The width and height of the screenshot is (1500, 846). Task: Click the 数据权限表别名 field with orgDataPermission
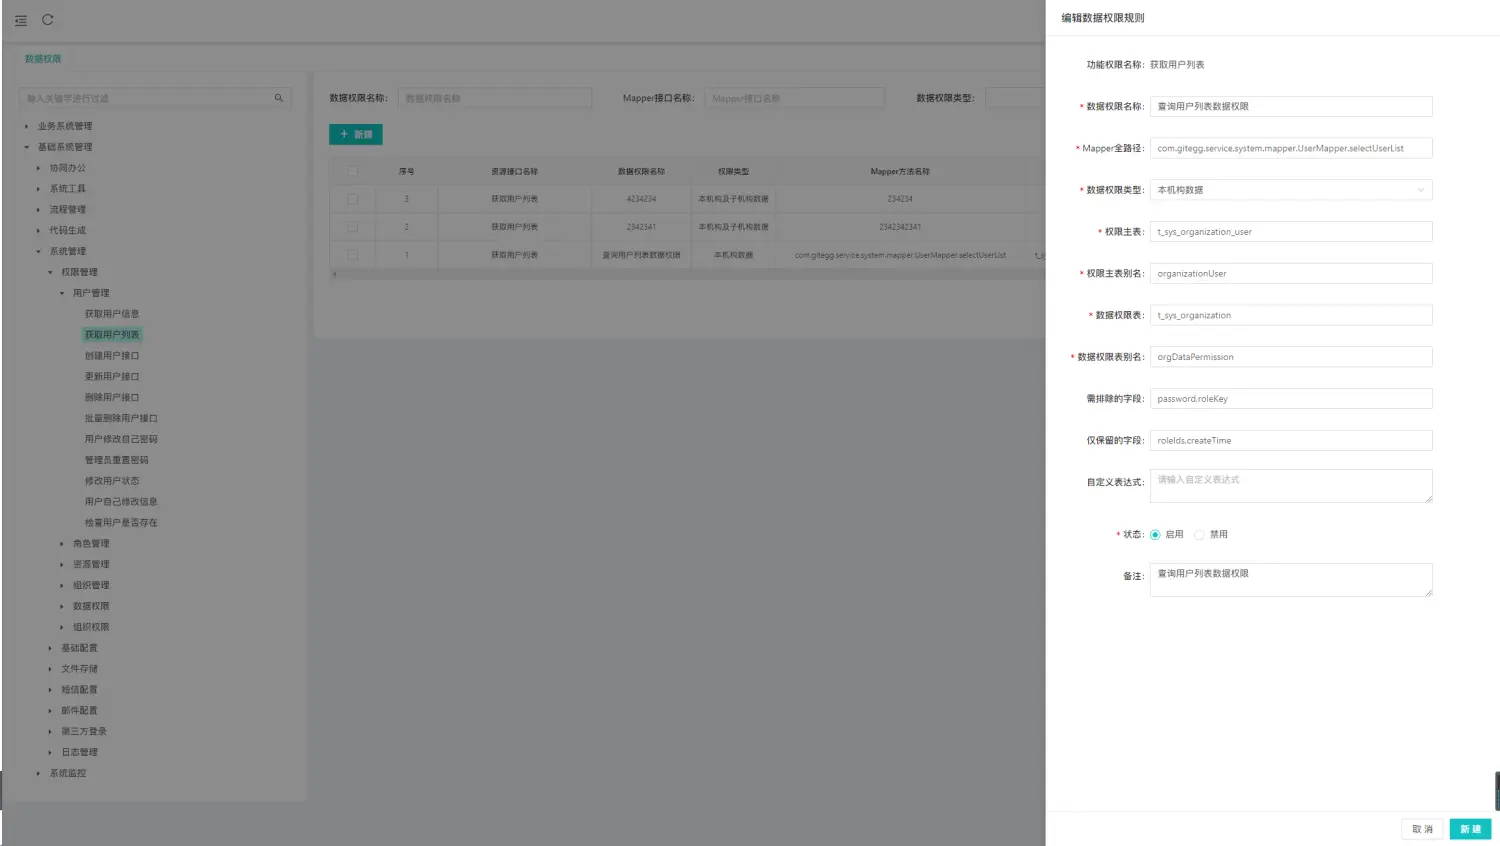(x=1291, y=357)
